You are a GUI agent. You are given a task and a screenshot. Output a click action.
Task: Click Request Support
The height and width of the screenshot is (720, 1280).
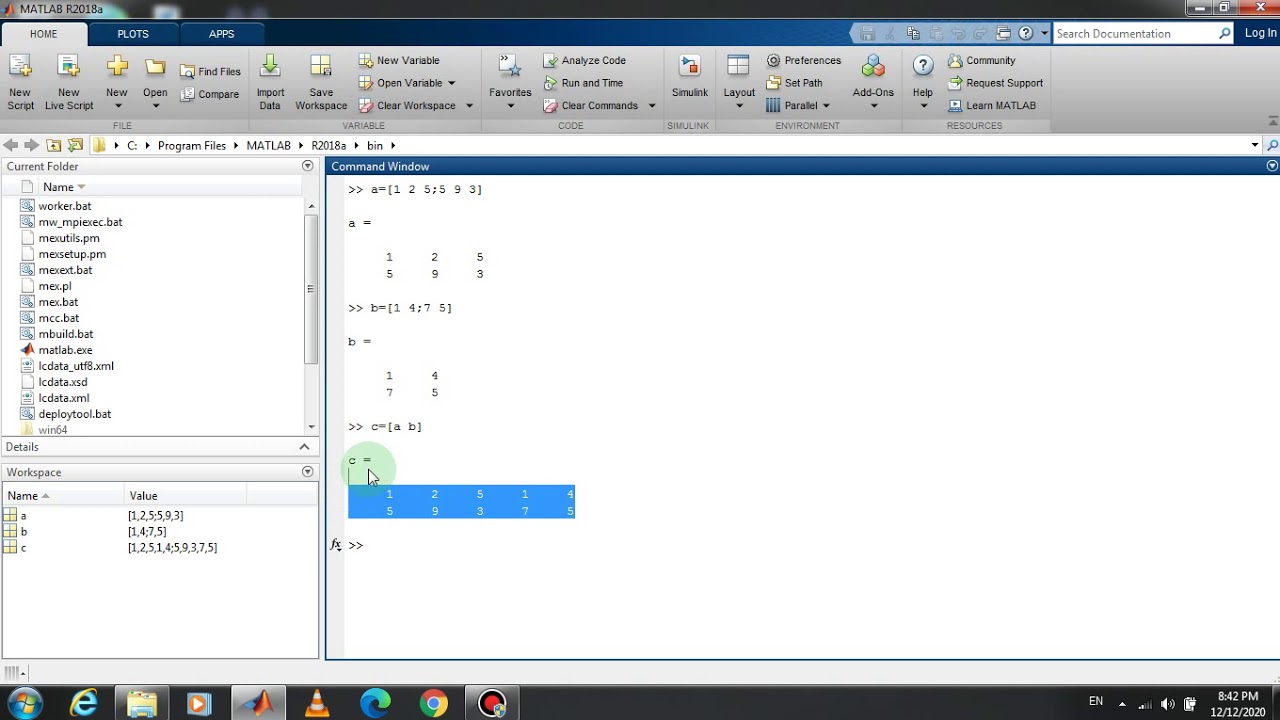[996, 83]
